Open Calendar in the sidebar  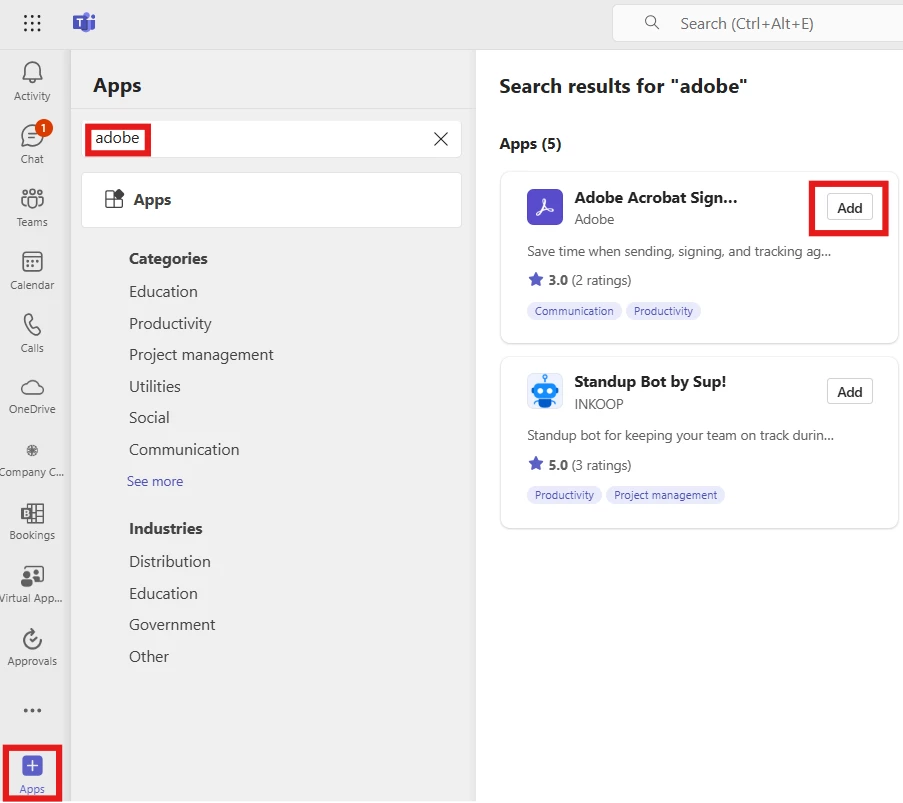click(x=32, y=270)
